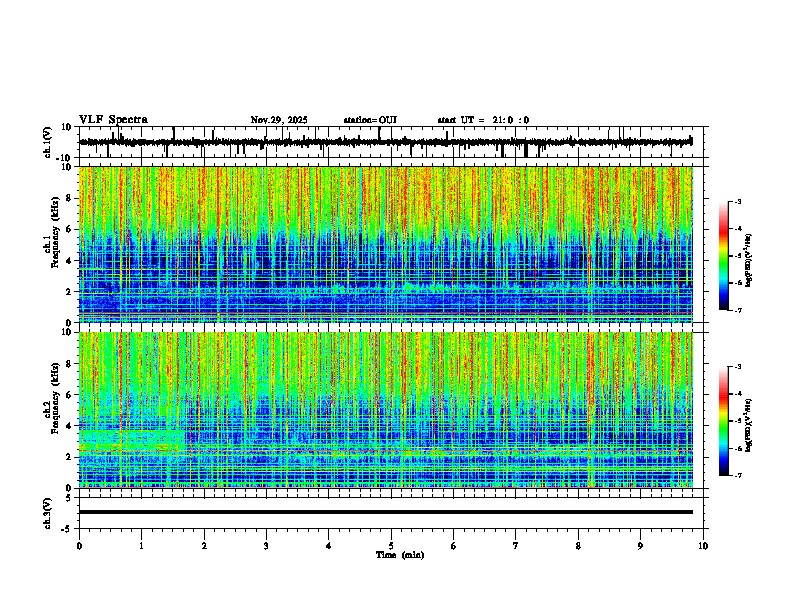This screenshot has height=612, width=792.
Task: Click inside the ch.1 spectrogram panel
Action: point(386,244)
